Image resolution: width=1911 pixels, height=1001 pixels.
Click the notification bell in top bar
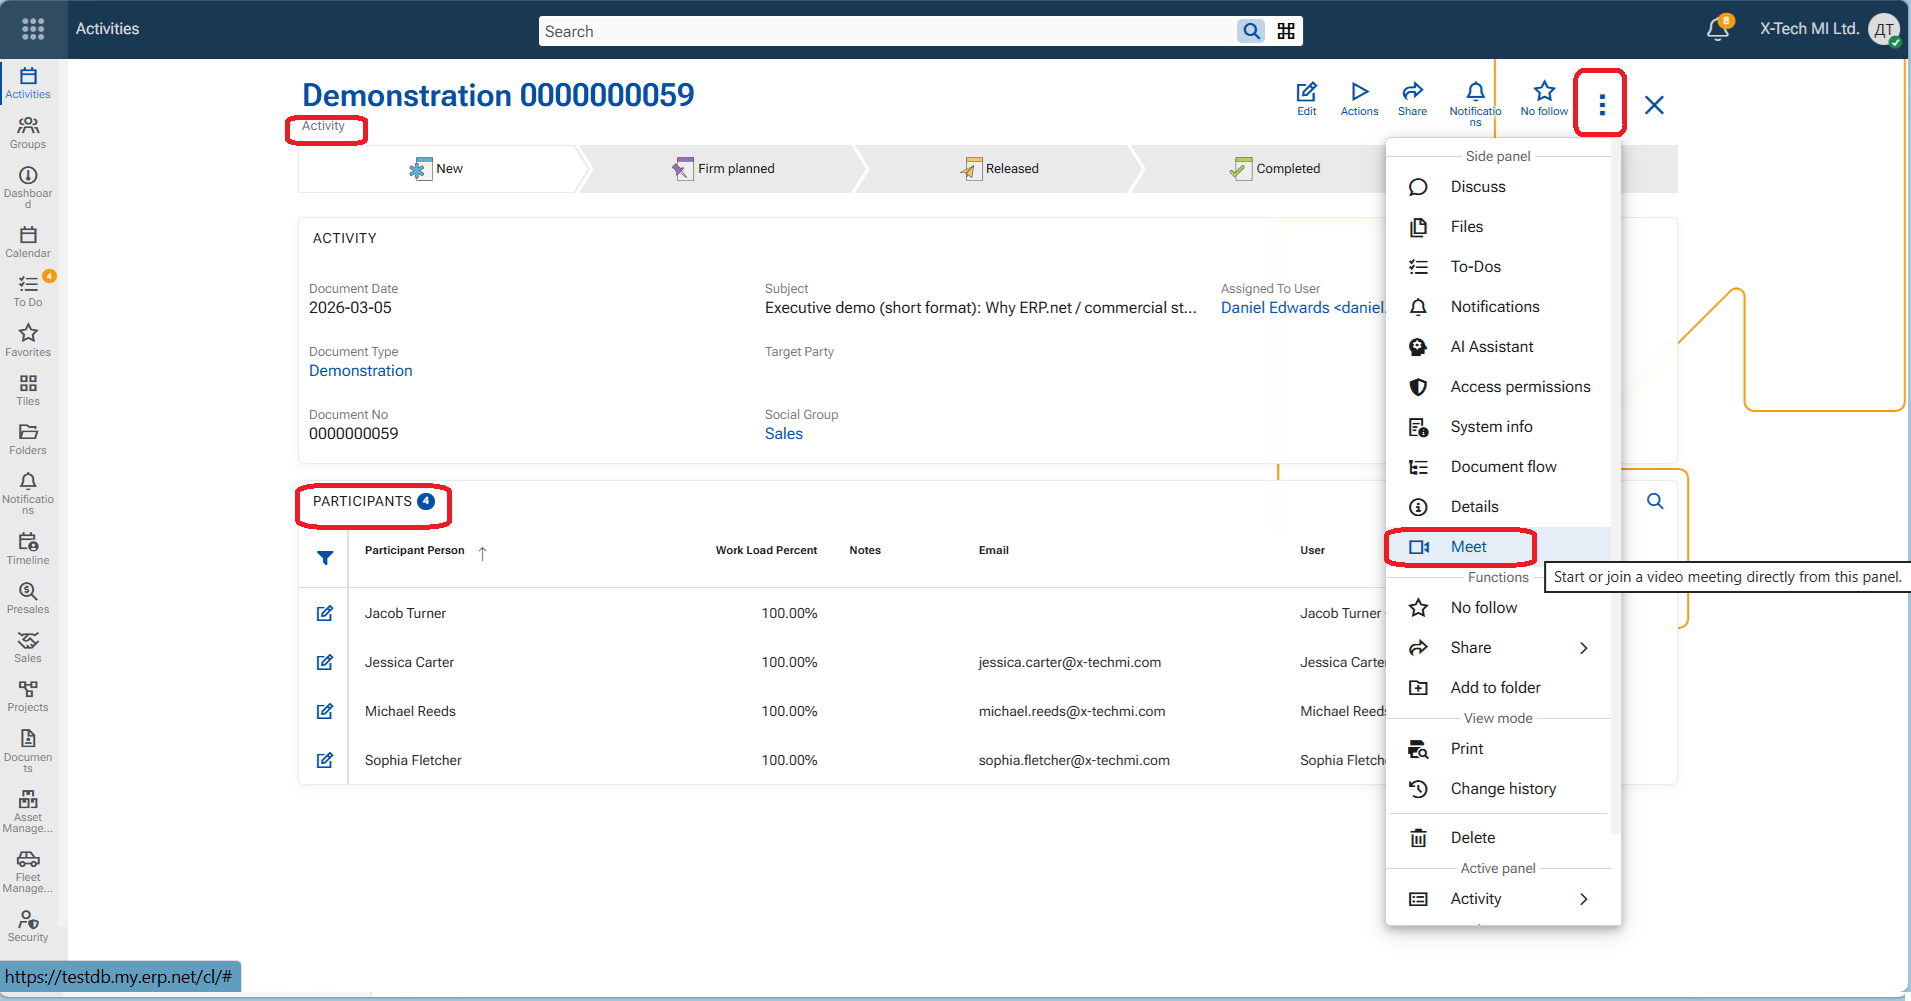(1717, 29)
